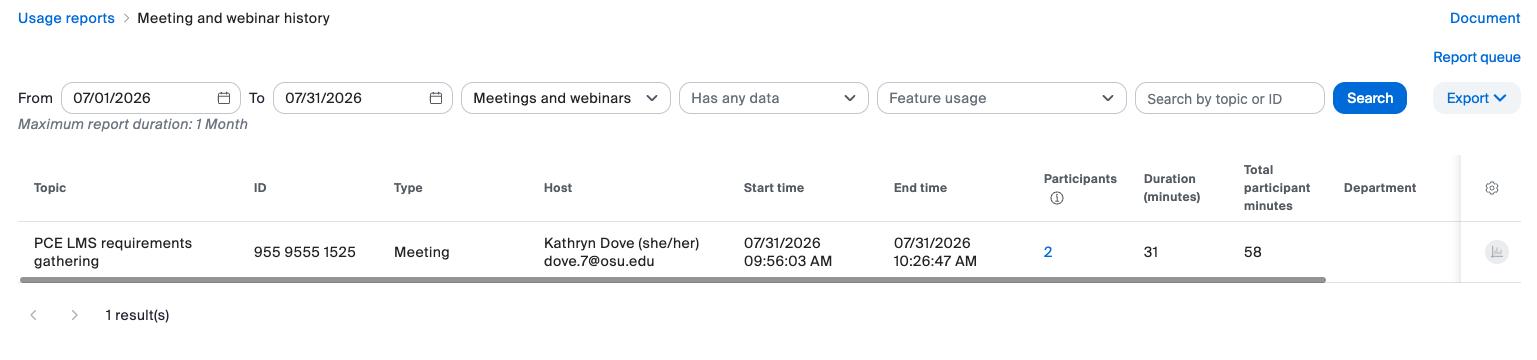Open the To date calendar picker icon

pos(436,98)
